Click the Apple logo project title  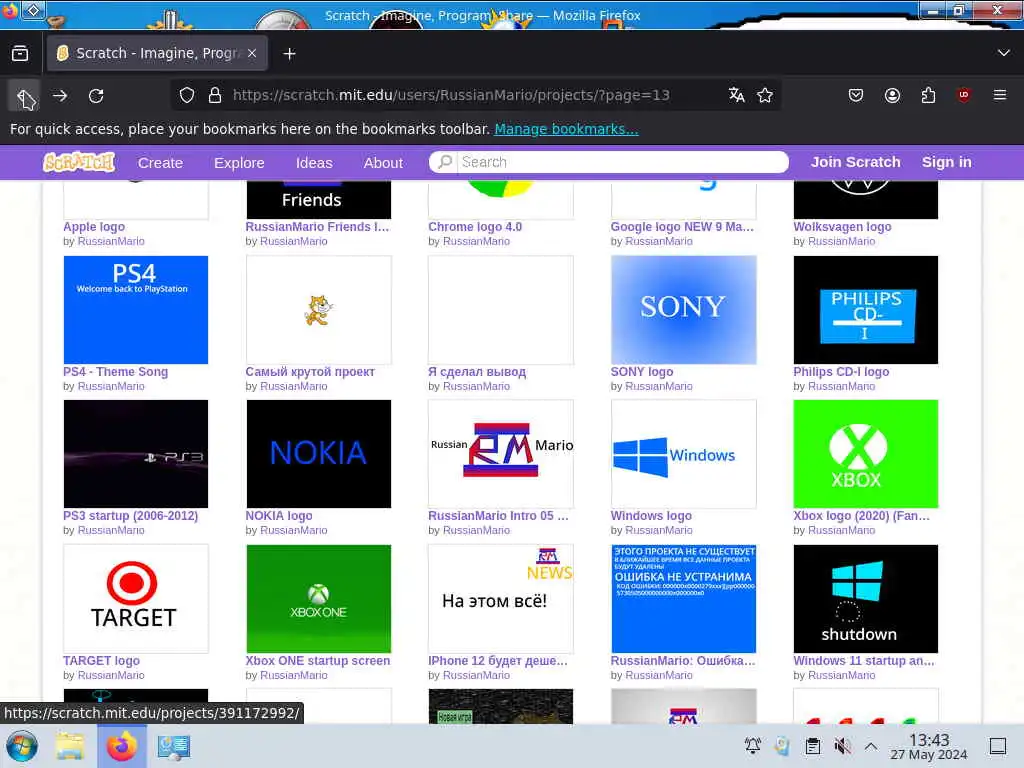coord(94,227)
